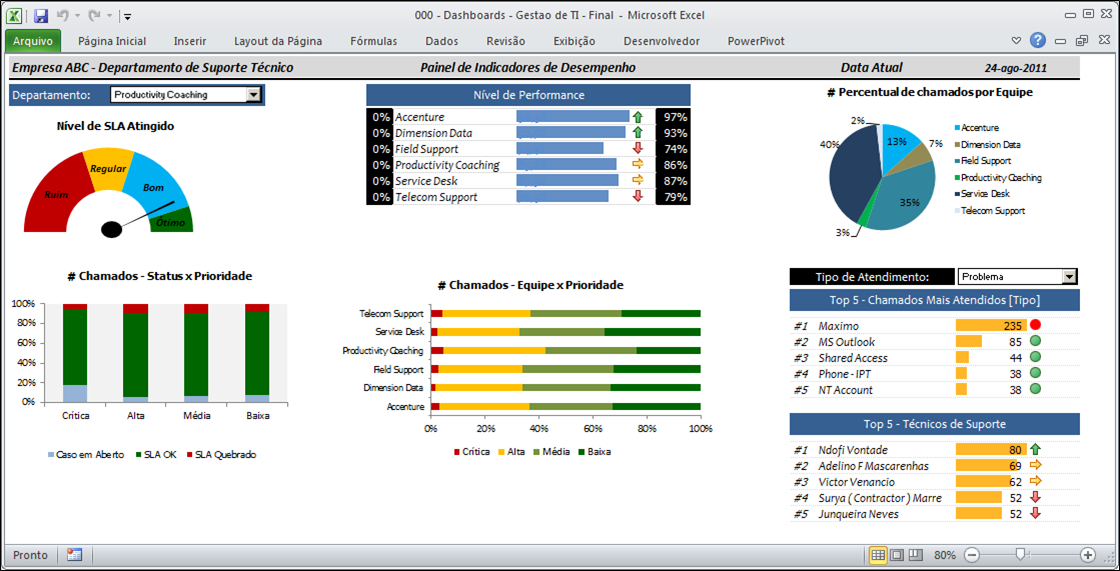Open Customize Quick Access Toolbar dropdown
This screenshot has width=1120, height=571.
[127, 16]
